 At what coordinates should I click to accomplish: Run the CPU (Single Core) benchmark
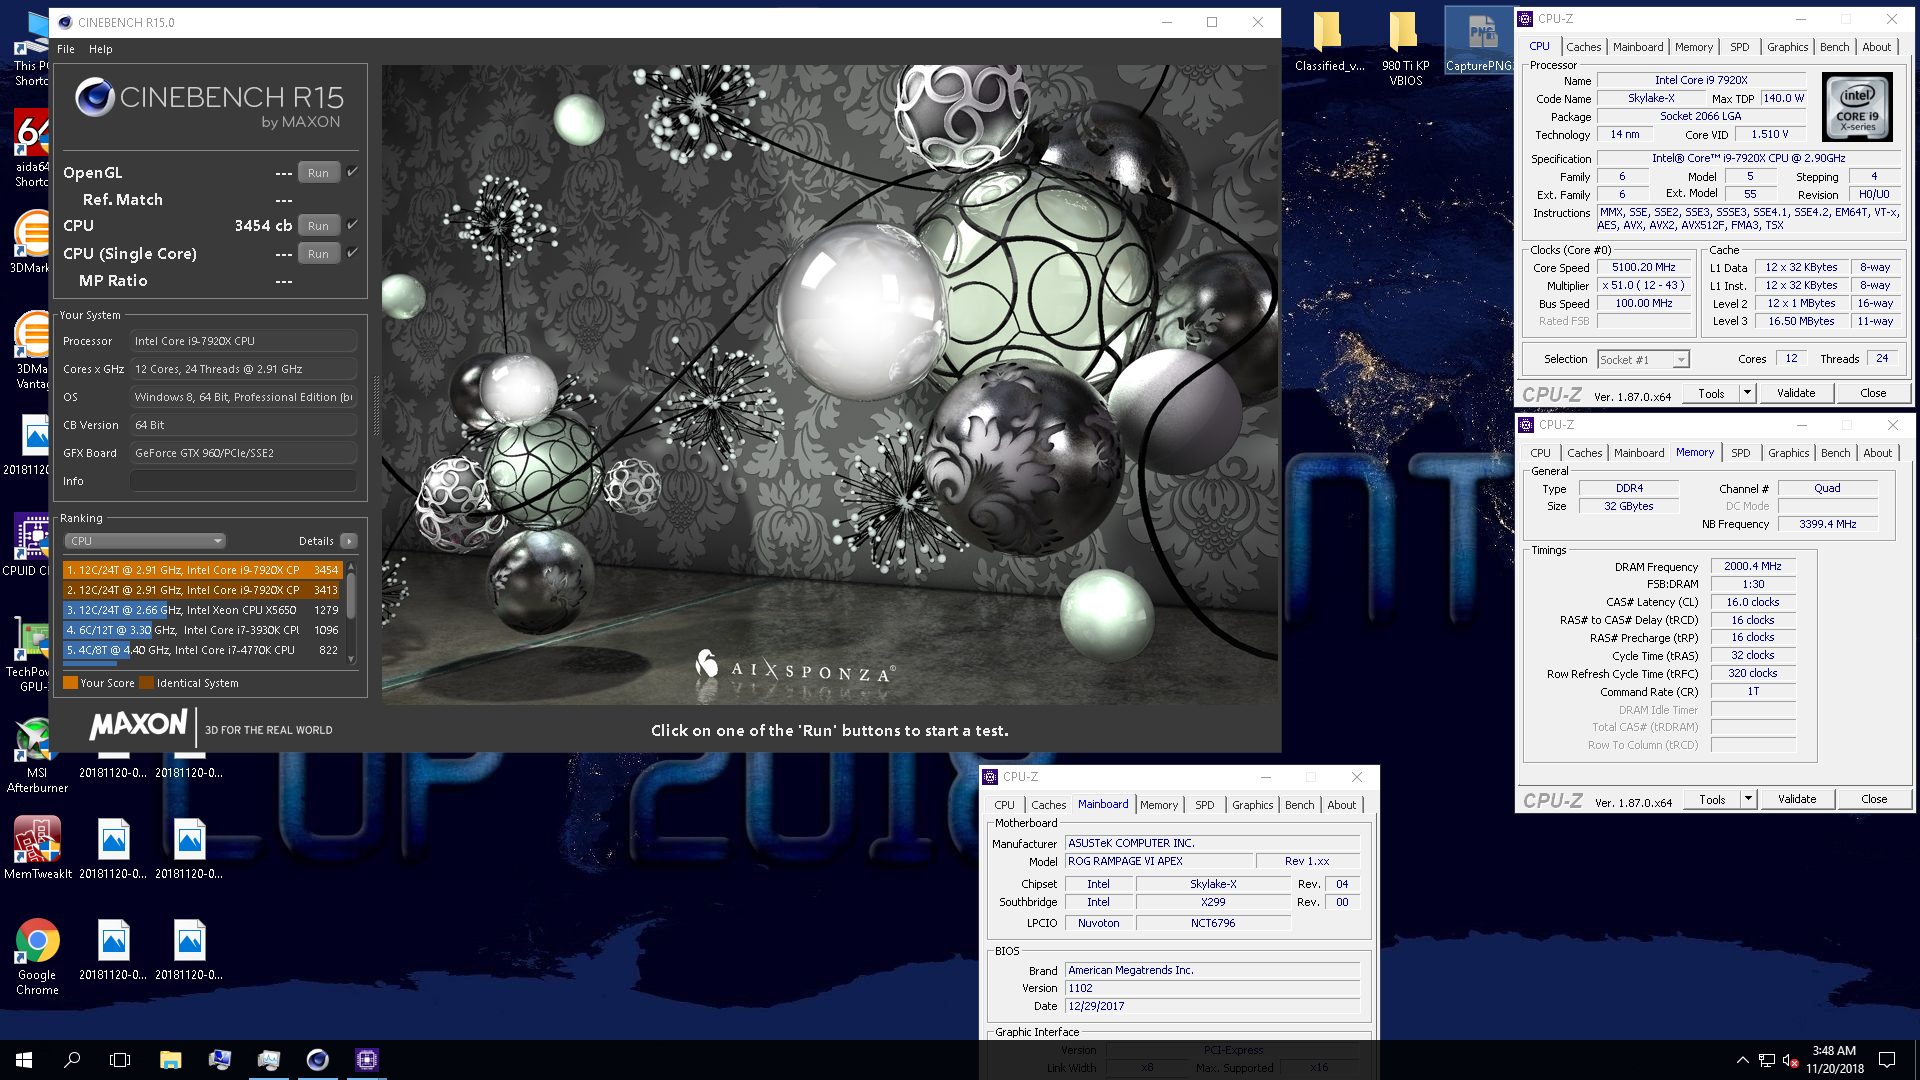point(318,253)
